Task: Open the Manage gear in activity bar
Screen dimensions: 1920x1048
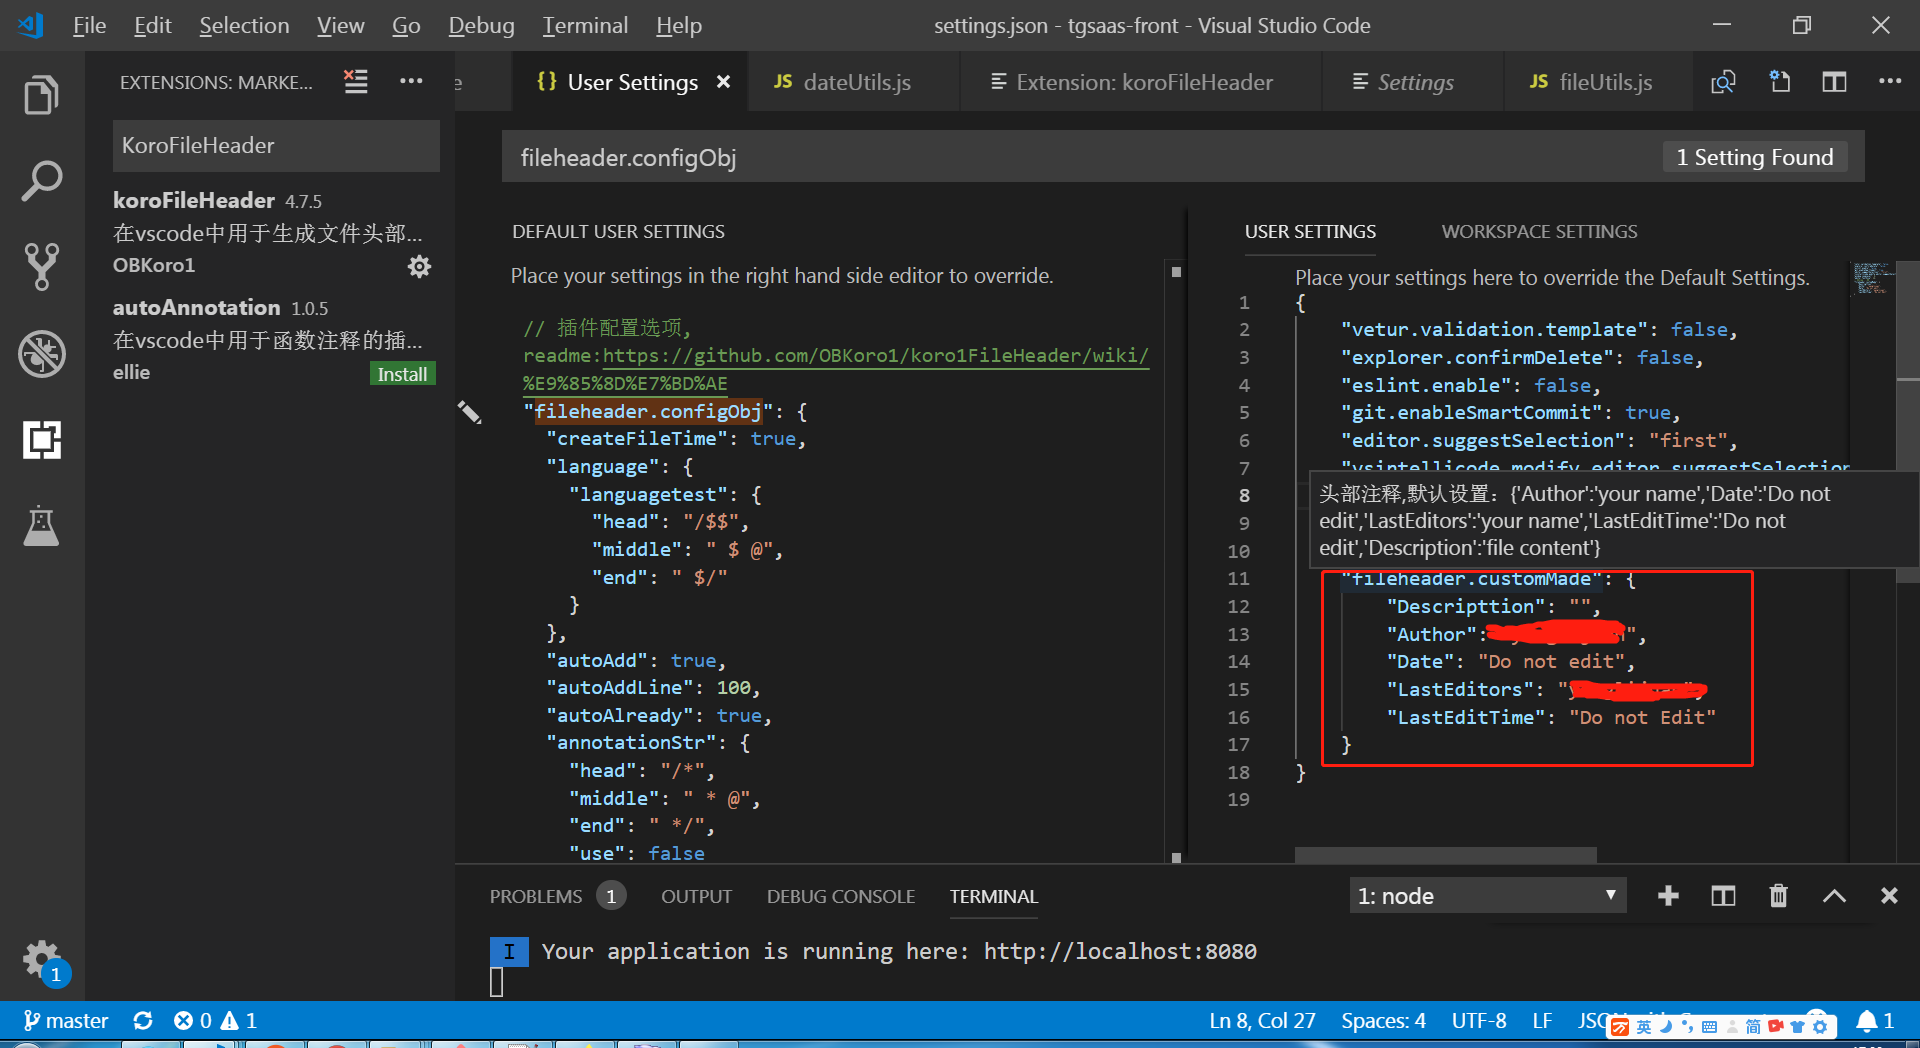Action: click(41, 960)
